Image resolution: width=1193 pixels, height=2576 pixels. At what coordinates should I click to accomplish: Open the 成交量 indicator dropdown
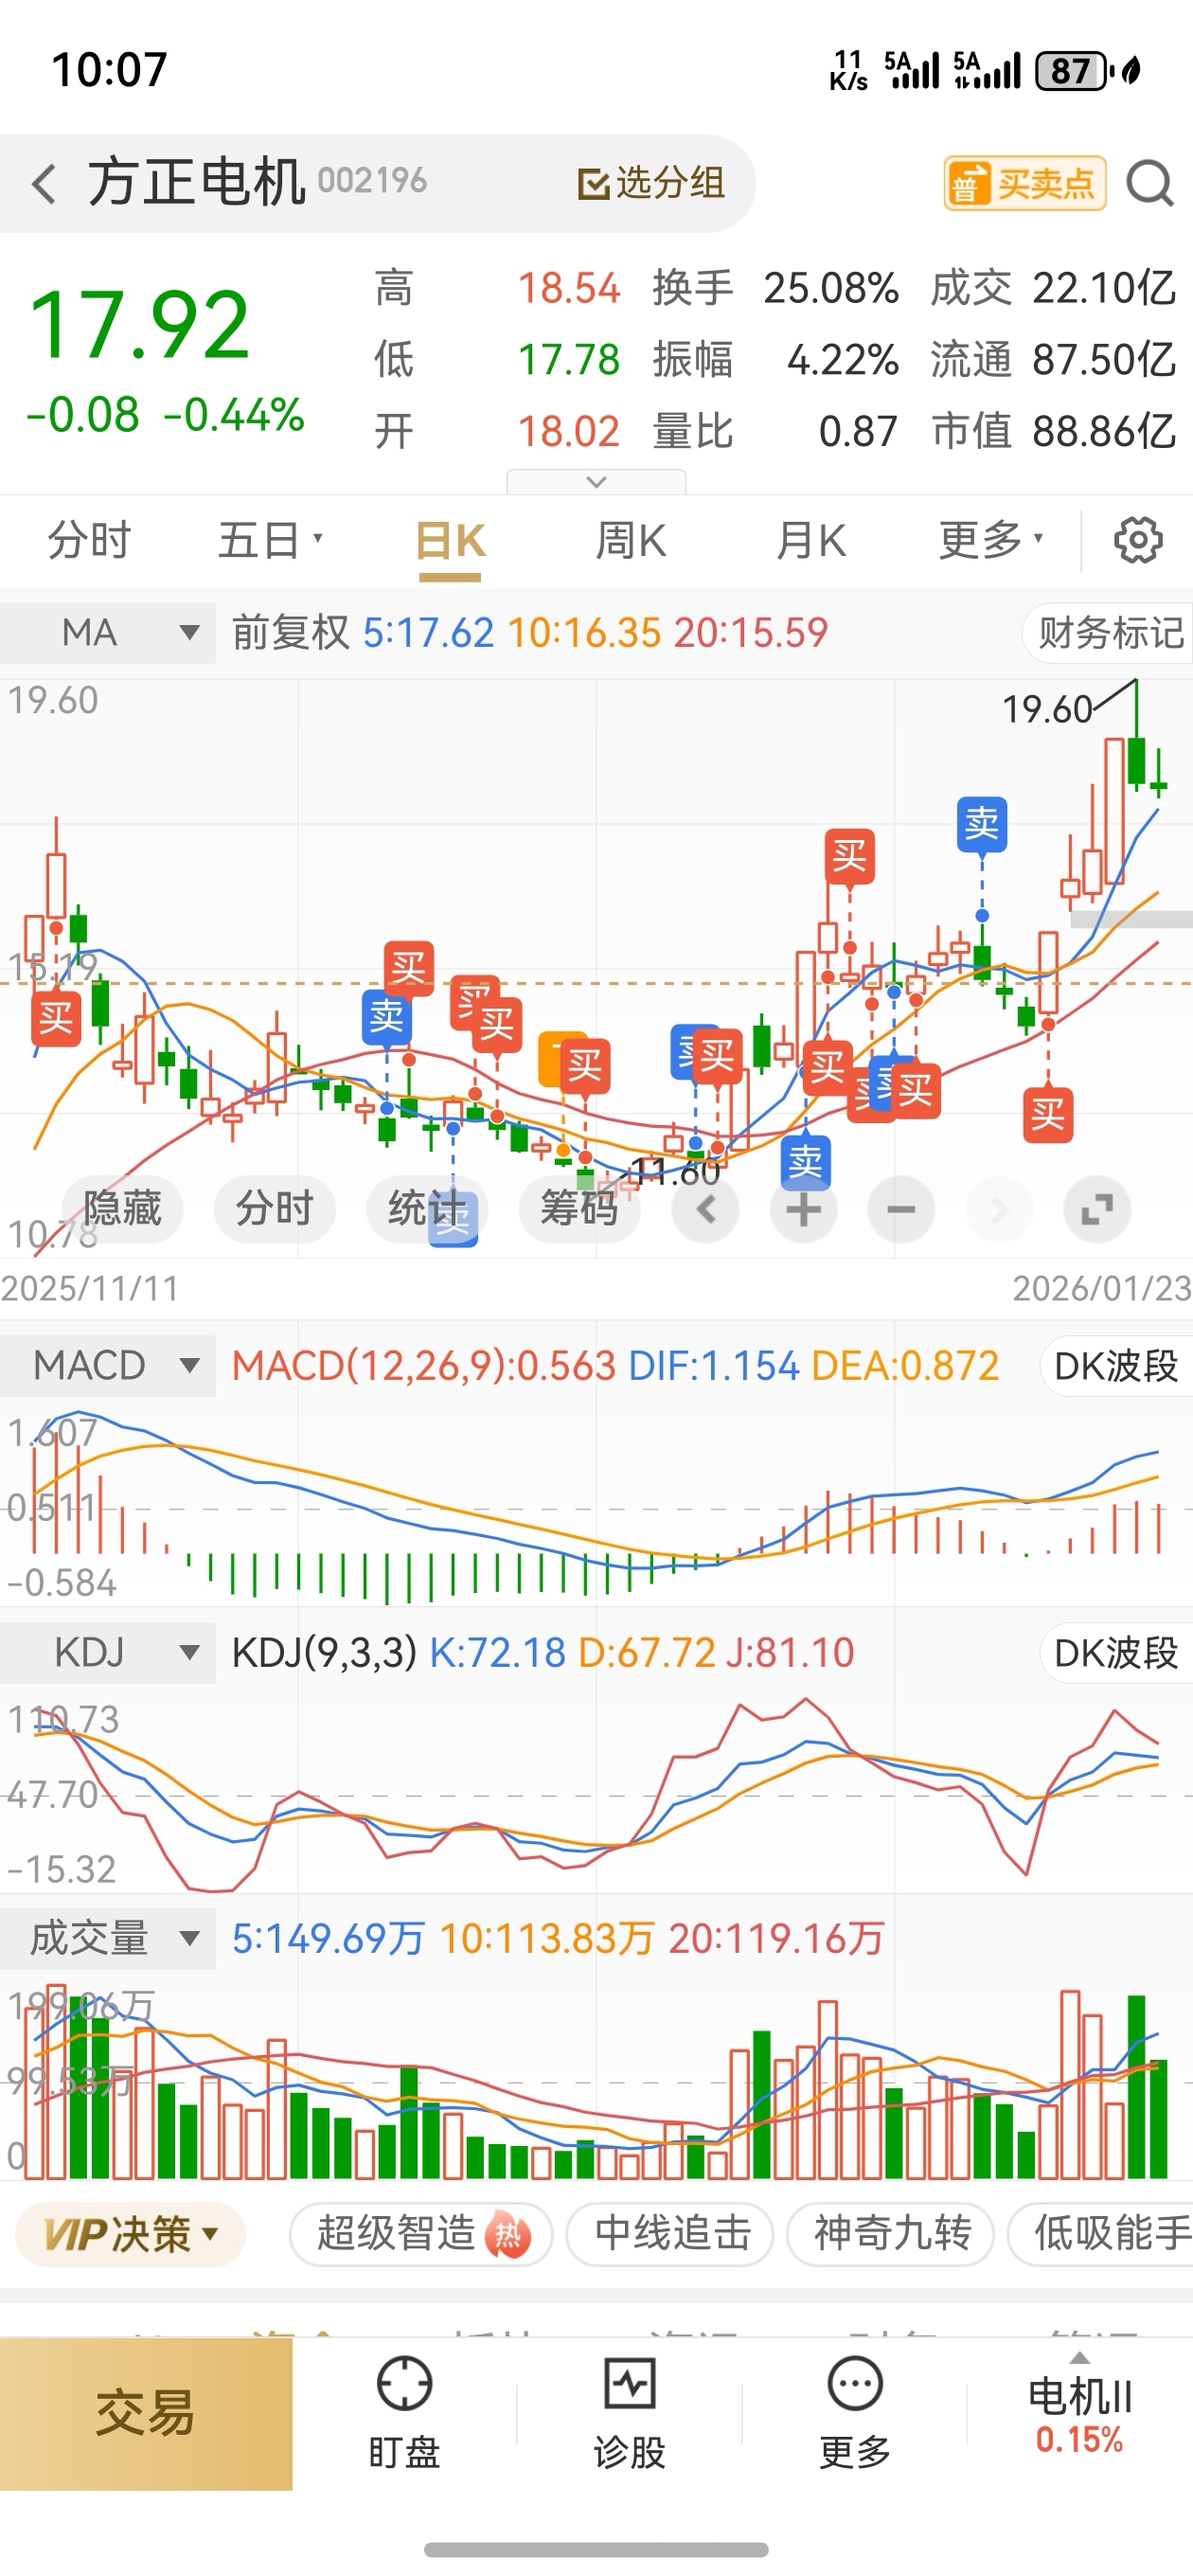[x=108, y=1939]
